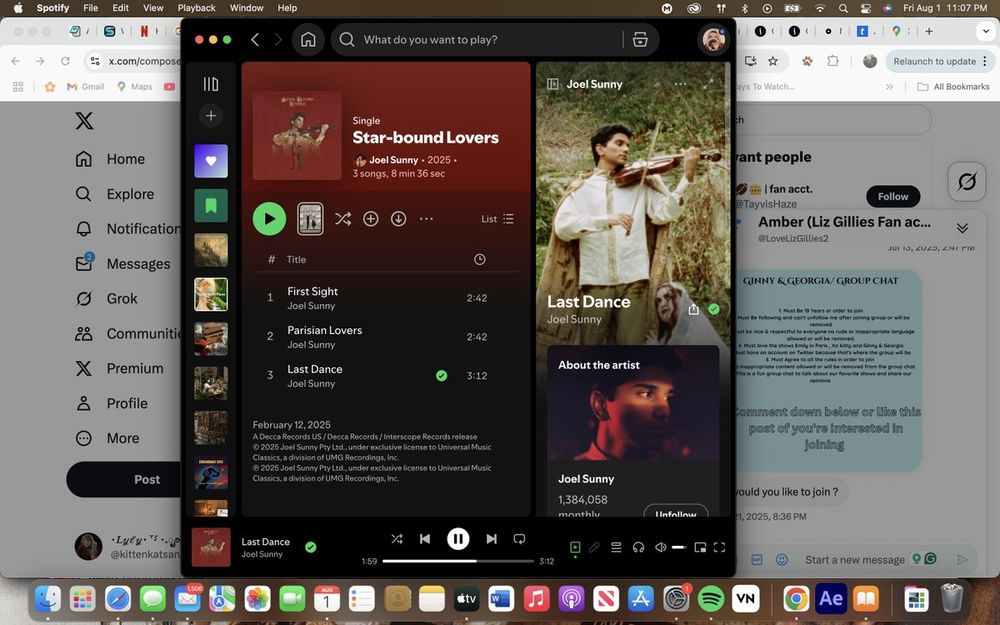Click the Spotify forward navigation arrow

278,40
